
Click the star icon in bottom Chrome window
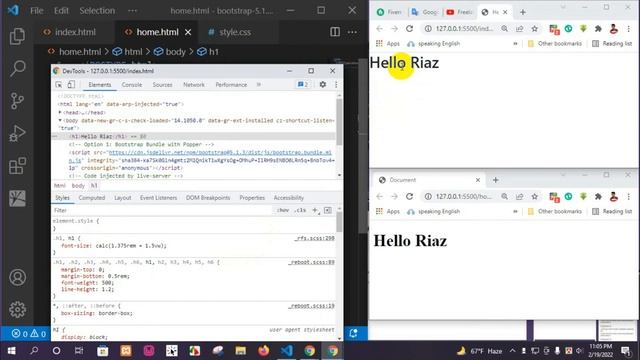click(x=534, y=196)
